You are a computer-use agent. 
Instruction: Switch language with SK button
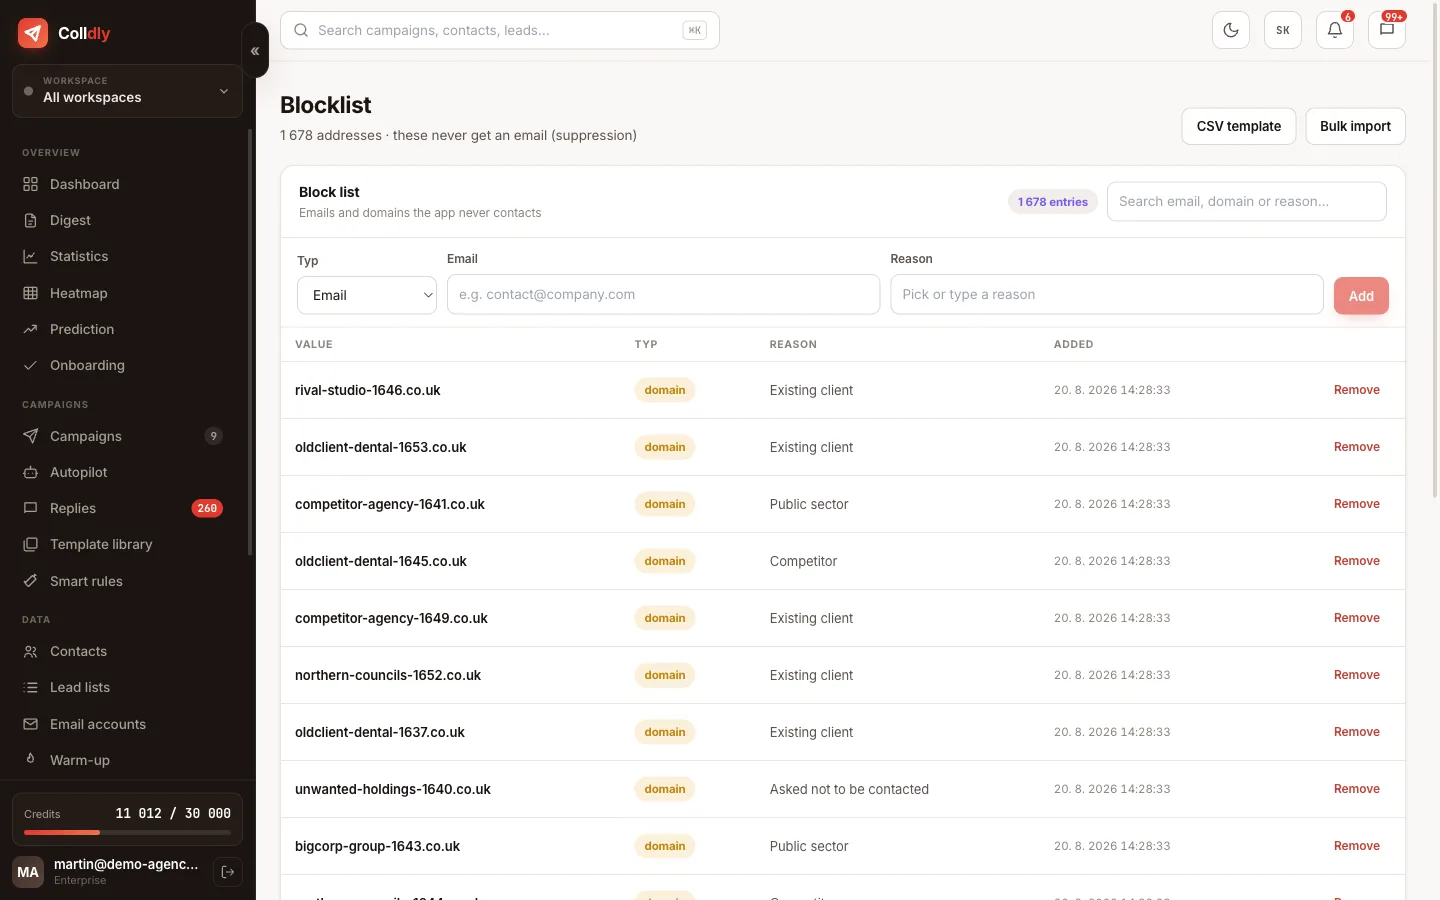click(1283, 30)
